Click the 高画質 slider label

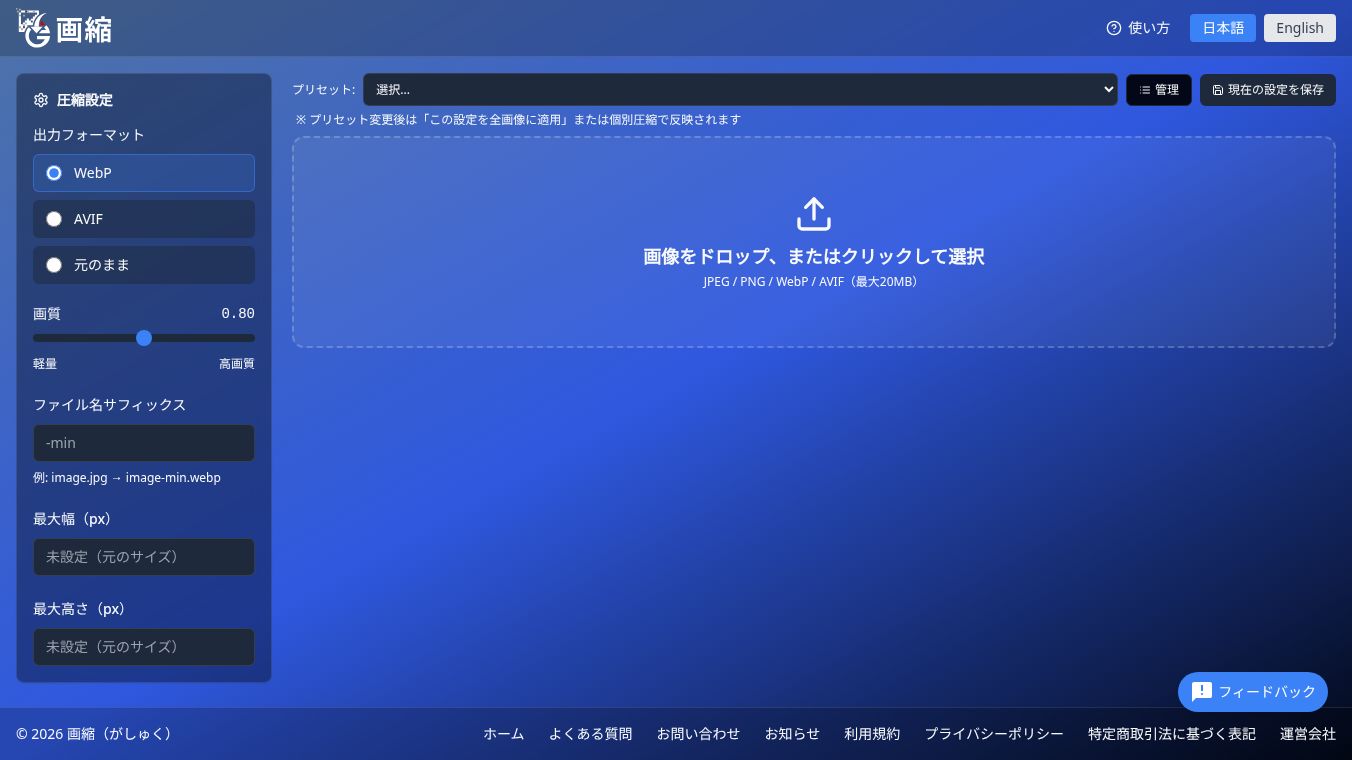237,364
